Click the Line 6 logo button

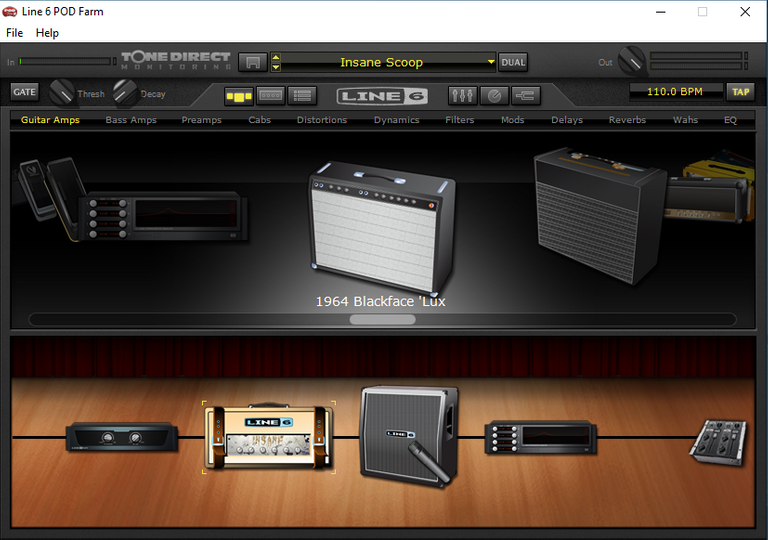coord(382,96)
